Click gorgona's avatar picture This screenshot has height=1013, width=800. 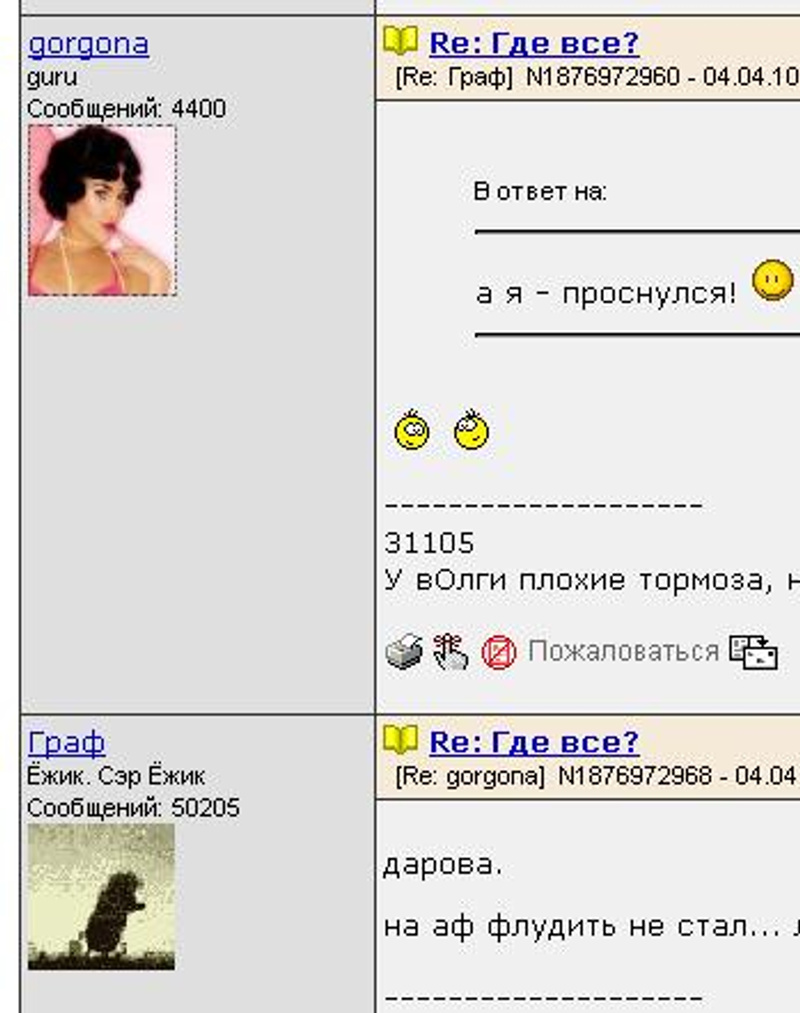coord(102,211)
